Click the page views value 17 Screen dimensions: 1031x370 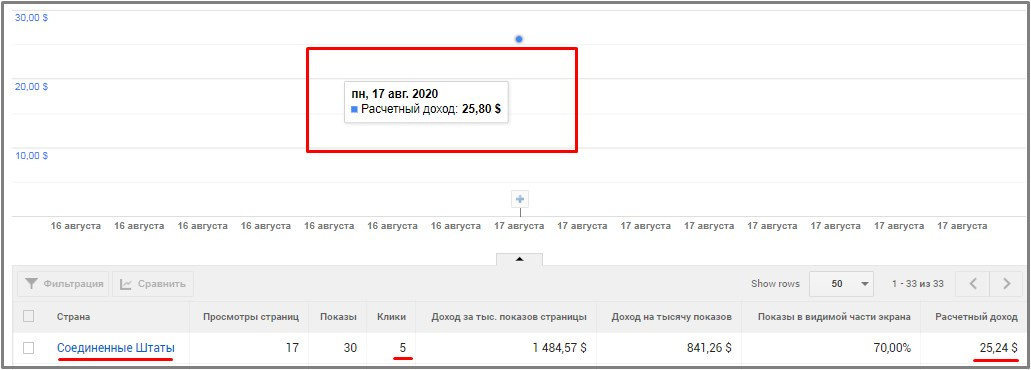pyautogui.click(x=293, y=348)
